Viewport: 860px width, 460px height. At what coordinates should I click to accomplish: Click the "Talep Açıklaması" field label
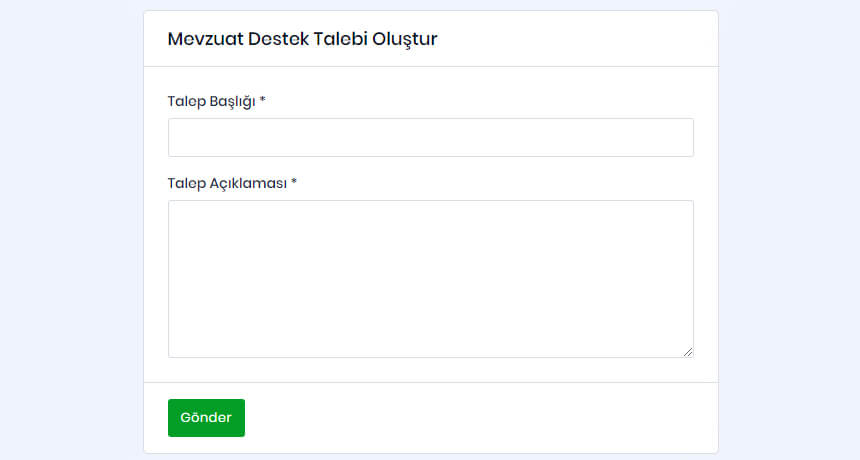pos(227,183)
